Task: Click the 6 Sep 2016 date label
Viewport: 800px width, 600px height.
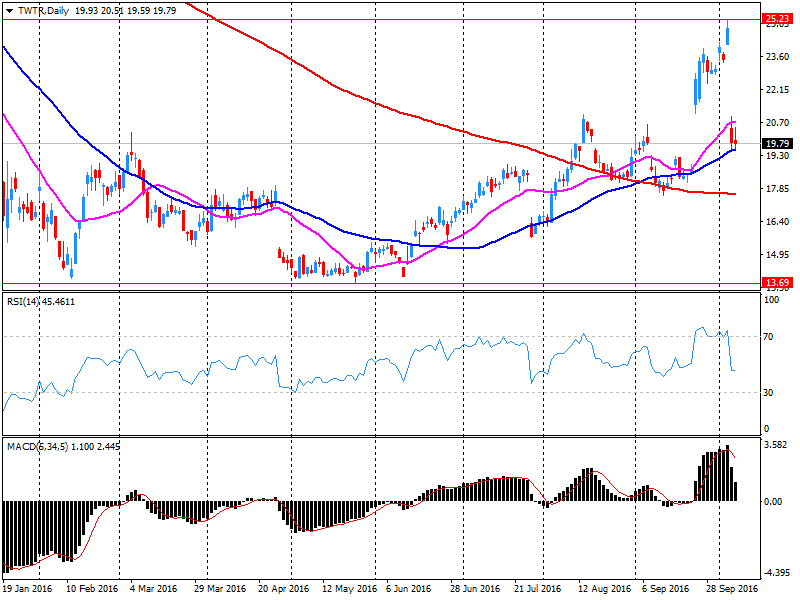Action: point(666,588)
